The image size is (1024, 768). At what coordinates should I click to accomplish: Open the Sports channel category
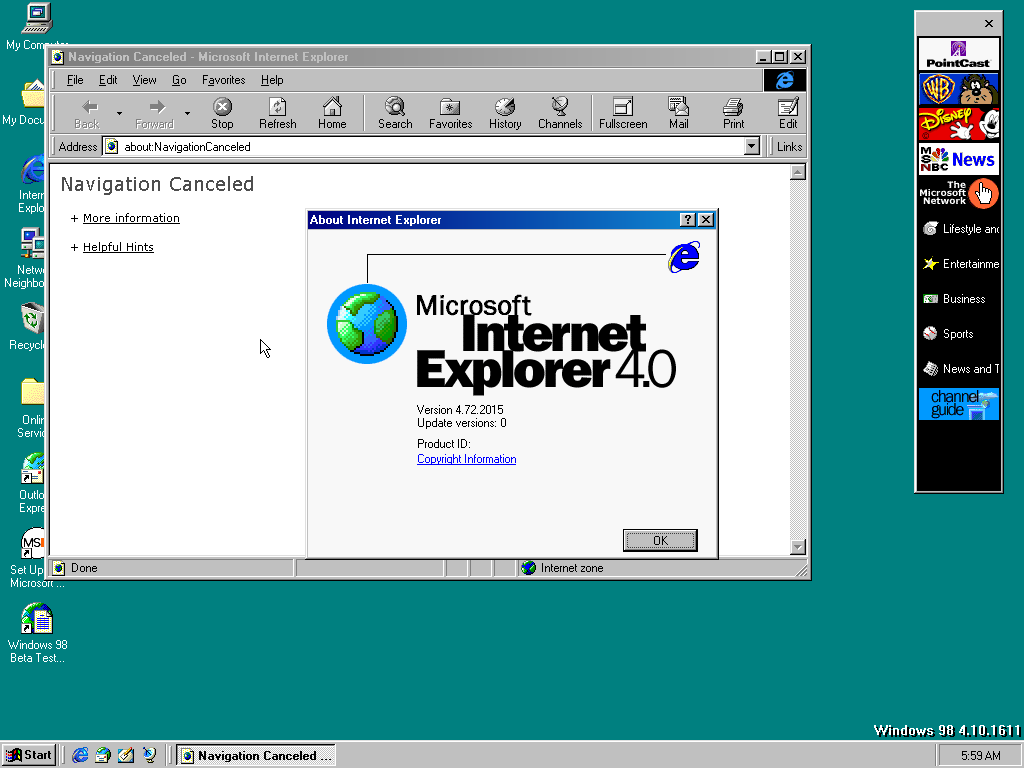(x=958, y=334)
